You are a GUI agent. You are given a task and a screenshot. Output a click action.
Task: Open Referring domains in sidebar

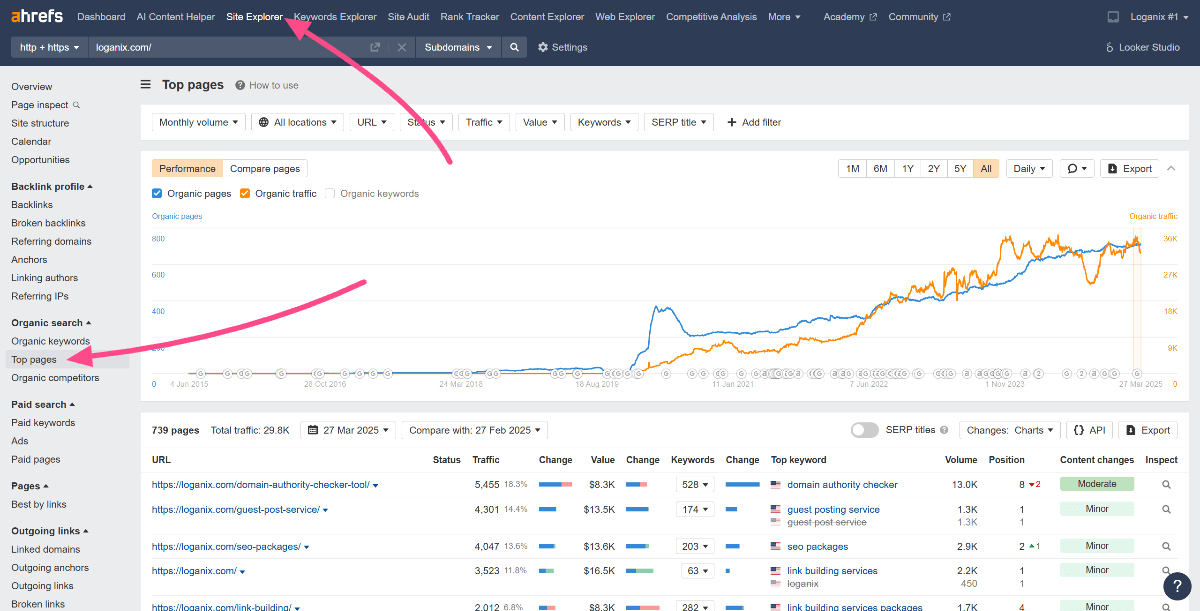pos(51,242)
